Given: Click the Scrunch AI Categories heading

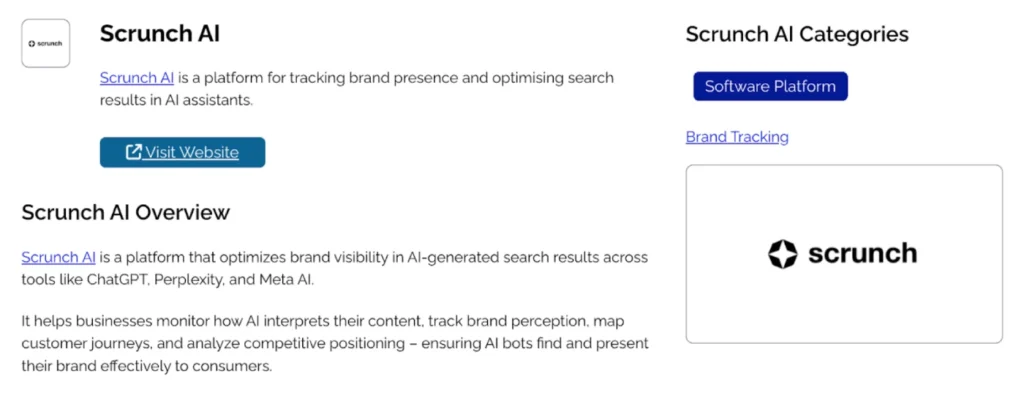Looking at the screenshot, I should [x=797, y=34].
